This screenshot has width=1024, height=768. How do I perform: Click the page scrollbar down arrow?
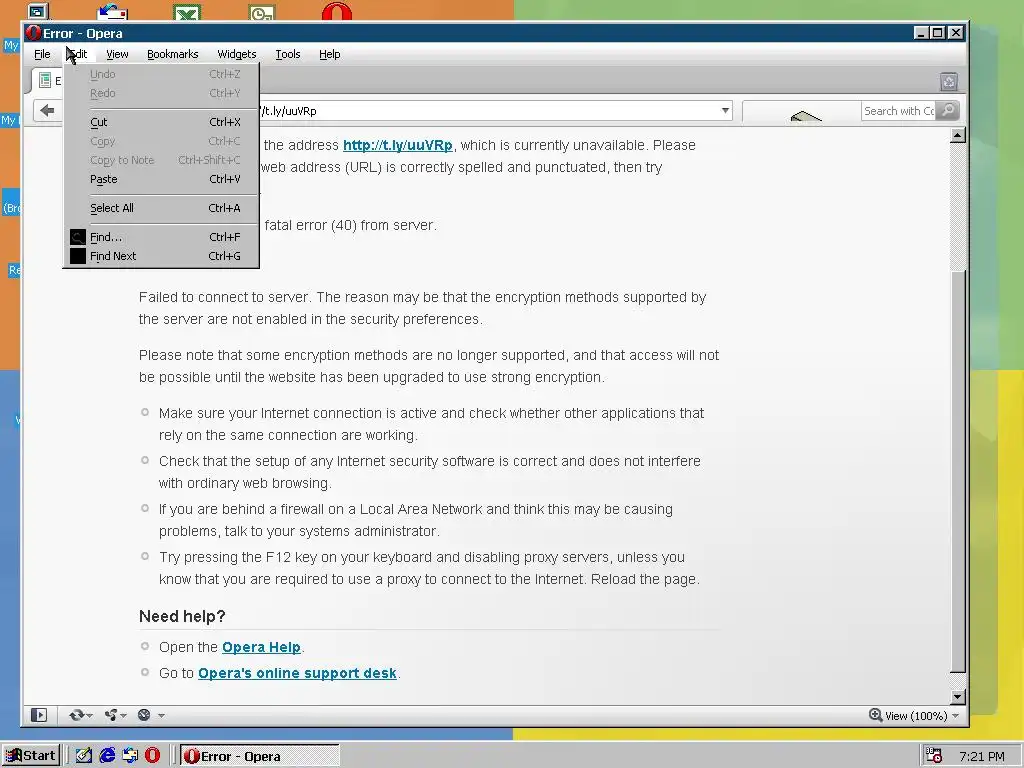957,697
